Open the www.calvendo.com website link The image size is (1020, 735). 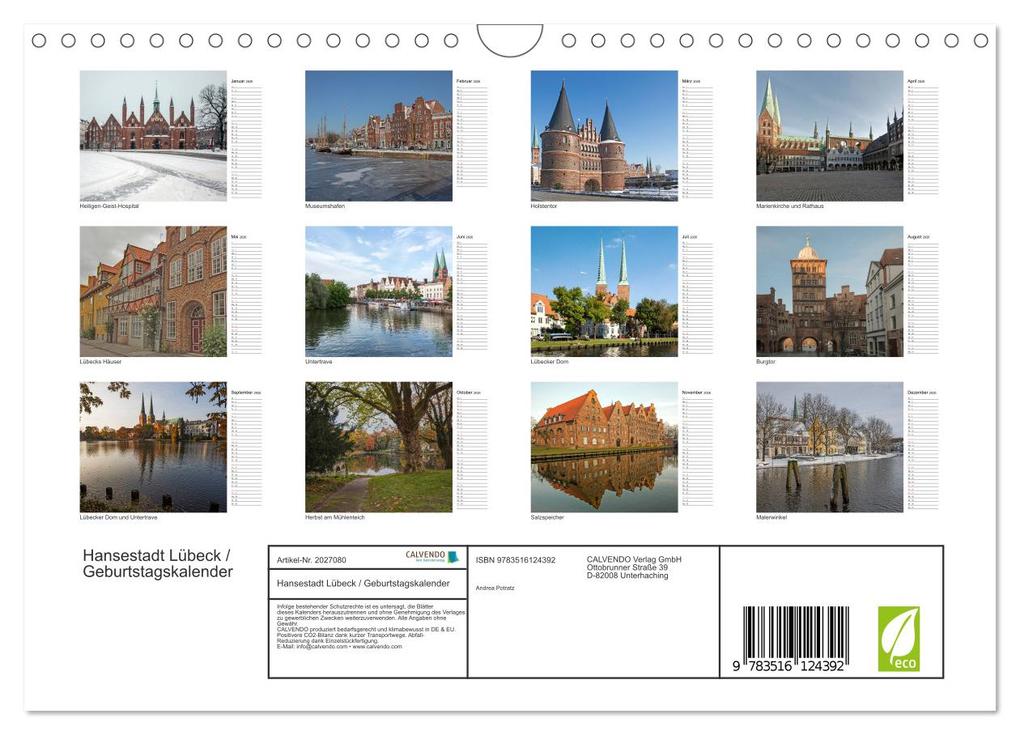coord(377,643)
